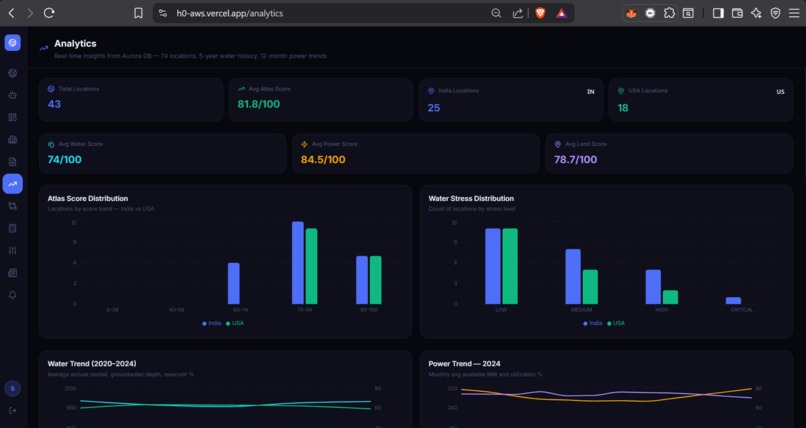The width and height of the screenshot is (806, 428).
Task: Click the USA bar for MEDIUM water stress
Action: (x=590, y=287)
